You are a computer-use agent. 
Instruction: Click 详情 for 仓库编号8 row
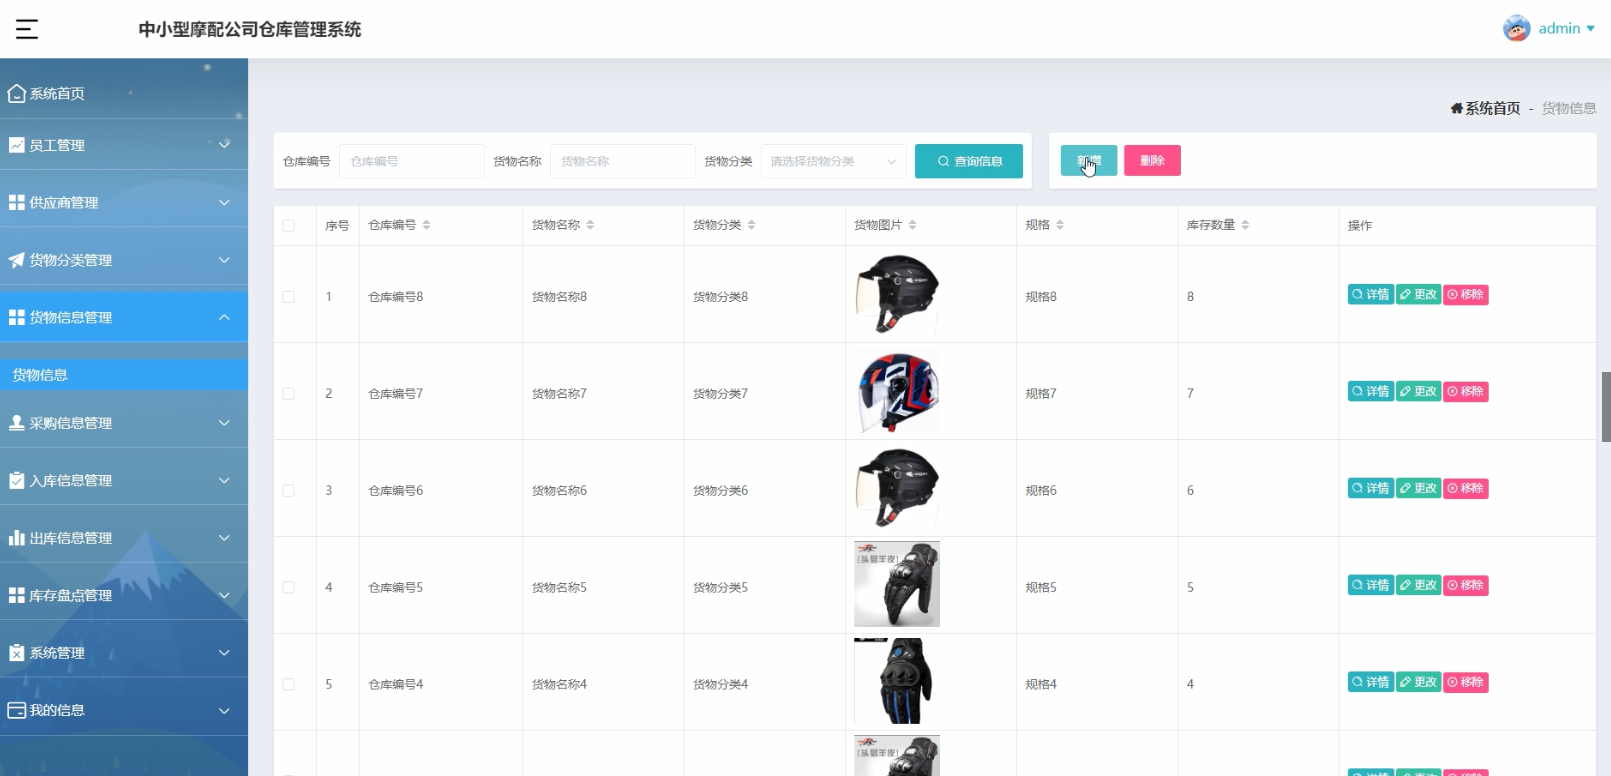1371,294
